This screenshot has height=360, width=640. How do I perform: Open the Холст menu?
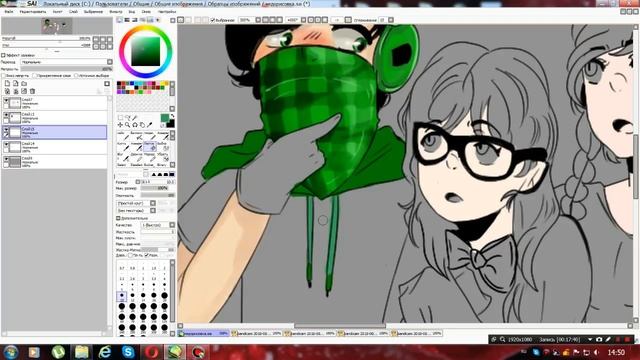click(x=58, y=12)
